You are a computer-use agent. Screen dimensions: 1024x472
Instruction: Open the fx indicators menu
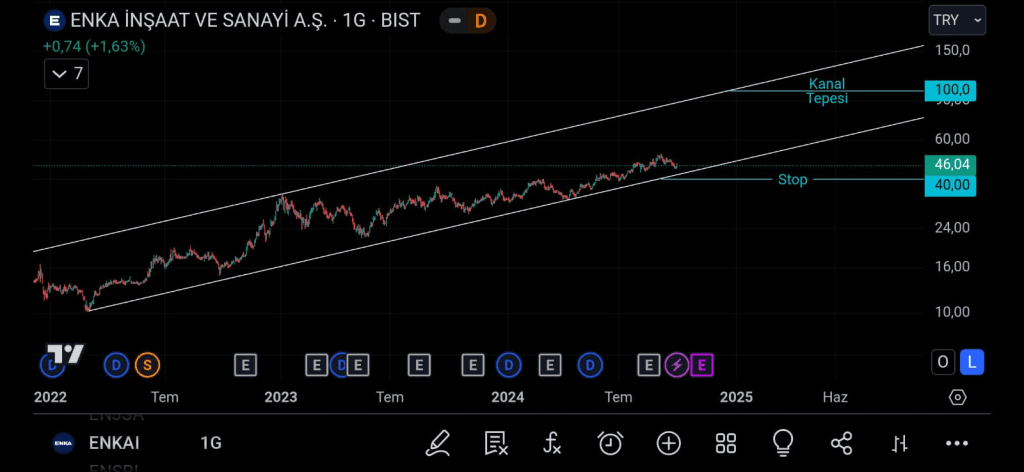point(552,443)
